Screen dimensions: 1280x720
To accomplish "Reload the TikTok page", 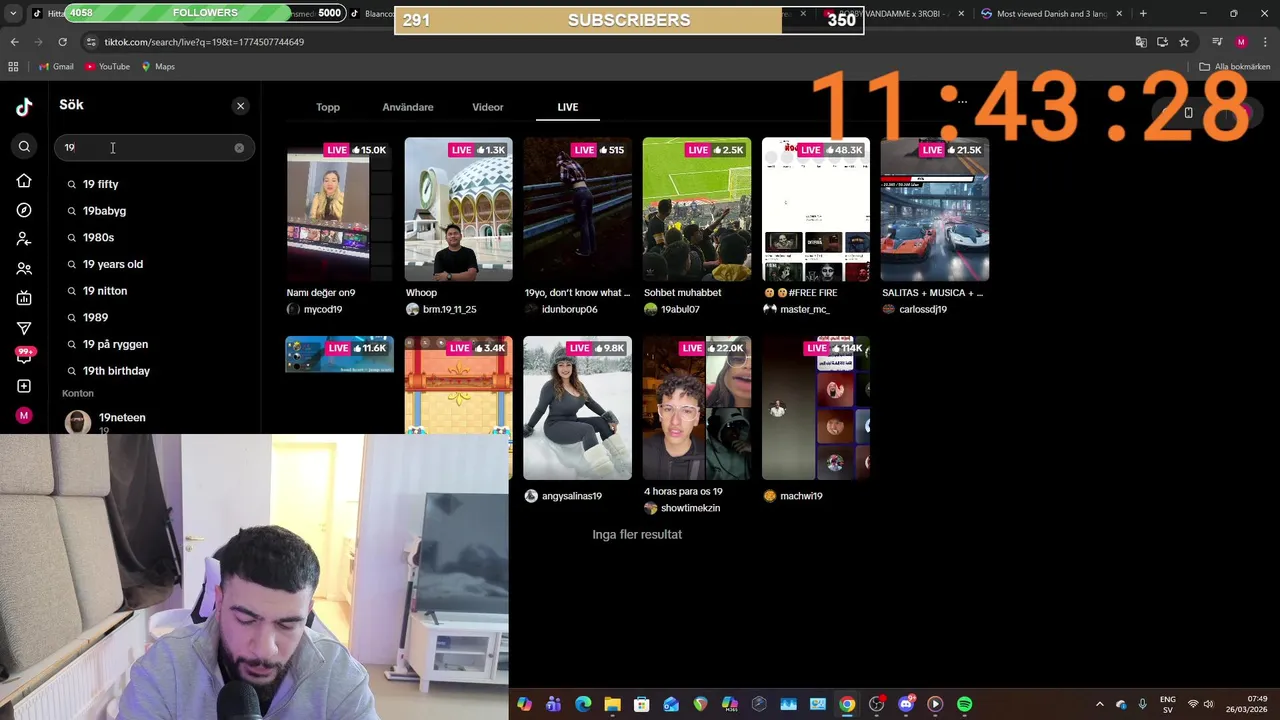I will coord(62,42).
